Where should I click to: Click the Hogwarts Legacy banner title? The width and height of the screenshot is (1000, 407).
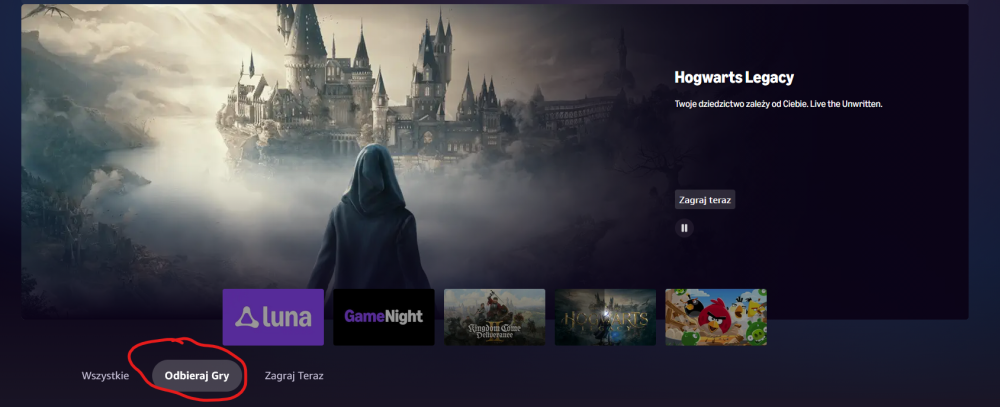pos(734,77)
